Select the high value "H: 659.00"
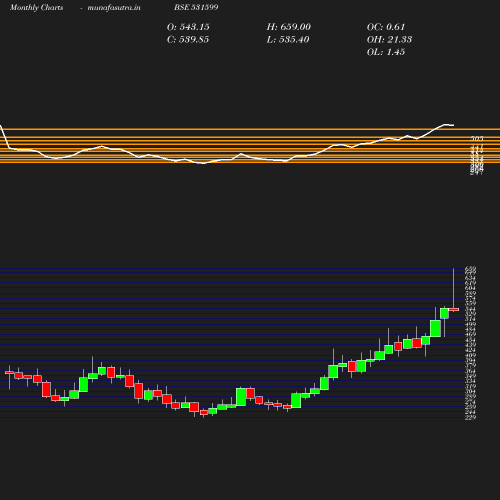The image size is (500, 500). tap(289, 27)
